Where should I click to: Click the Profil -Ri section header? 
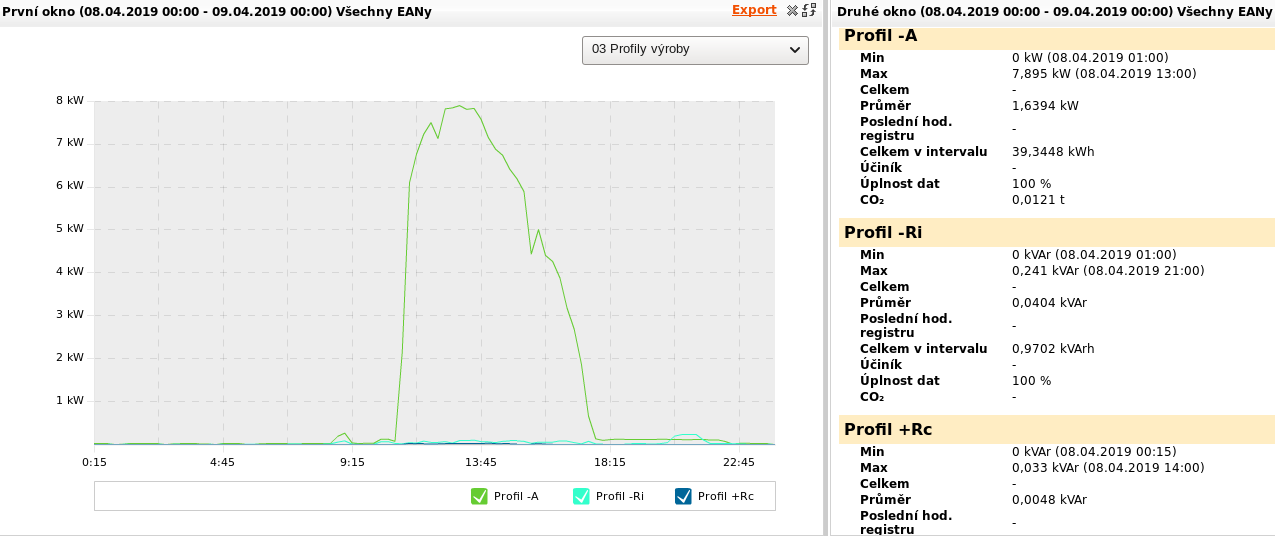point(1057,233)
